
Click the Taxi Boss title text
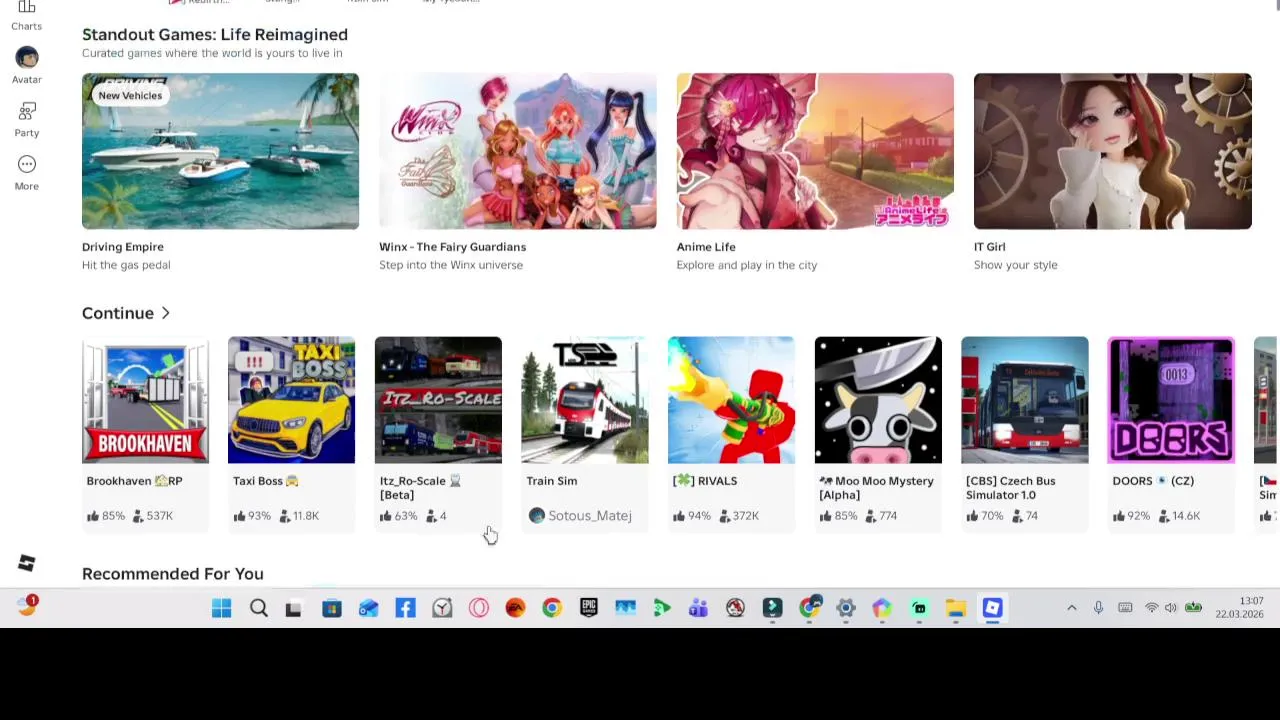266,481
